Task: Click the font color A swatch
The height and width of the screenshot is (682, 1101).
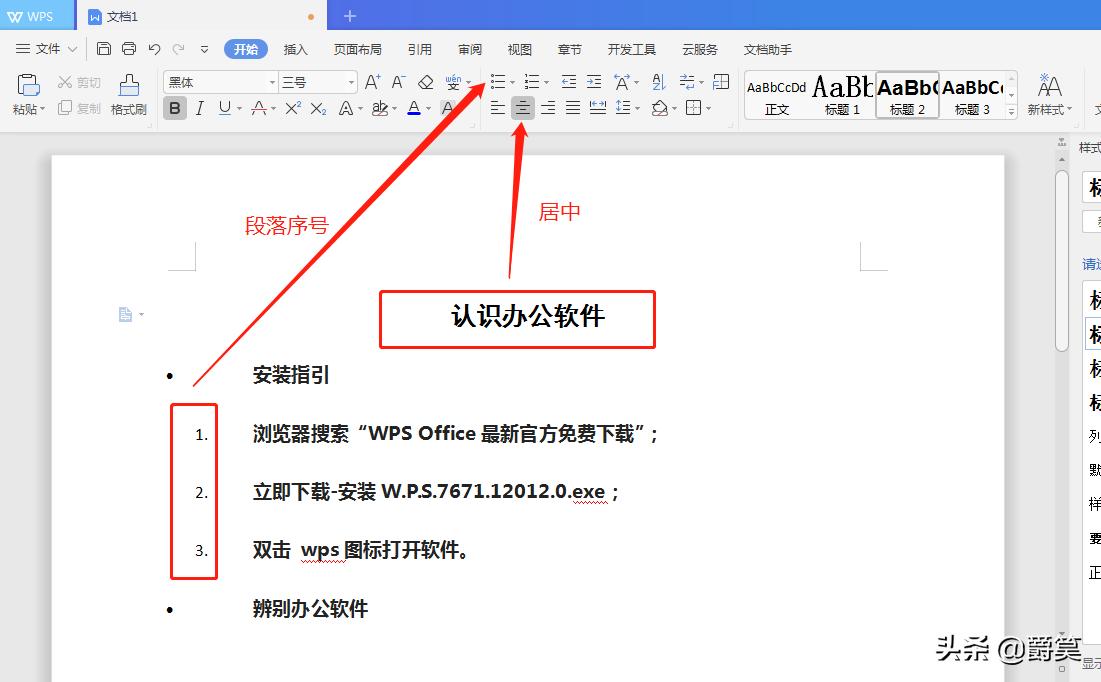Action: click(x=412, y=108)
